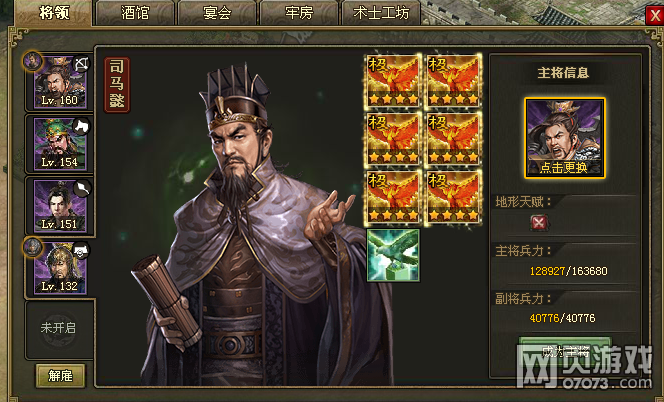664x402 pixels.
Task: Switch to the 宴会 tab
Action: (217, 13)
